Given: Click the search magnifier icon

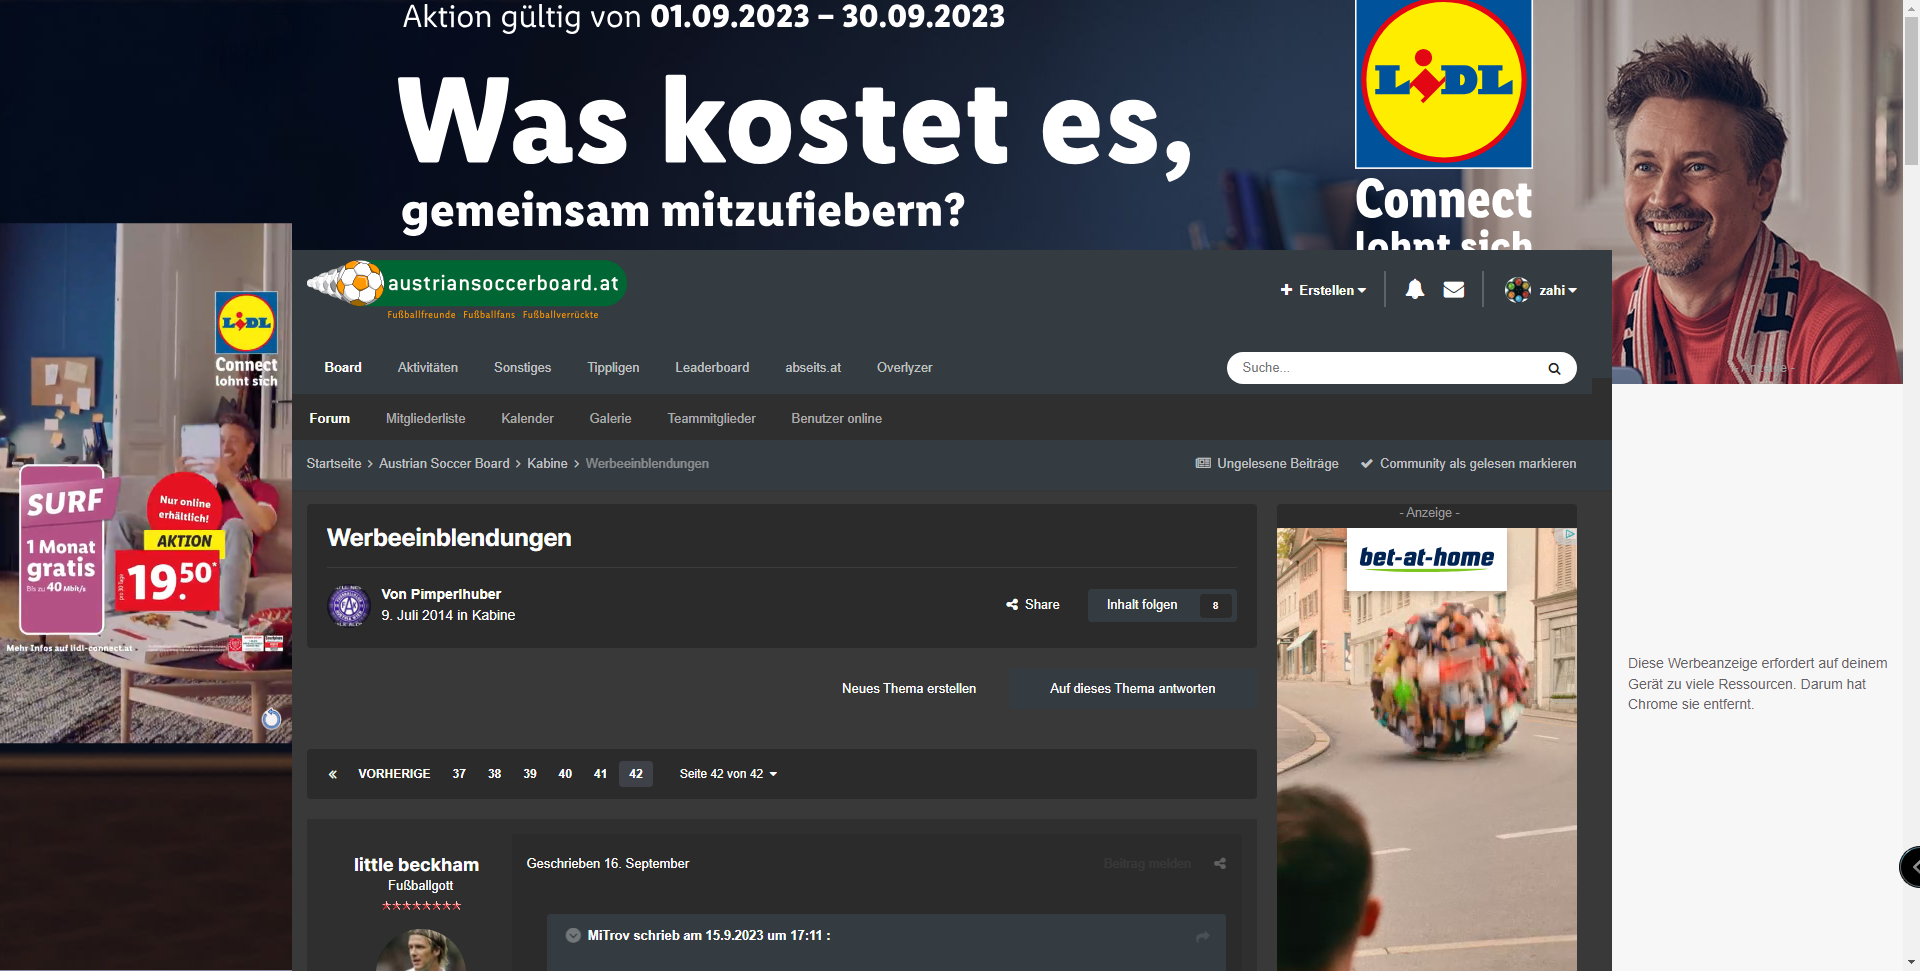Looking at the screenshot, I should click(x=1554, y=368).
